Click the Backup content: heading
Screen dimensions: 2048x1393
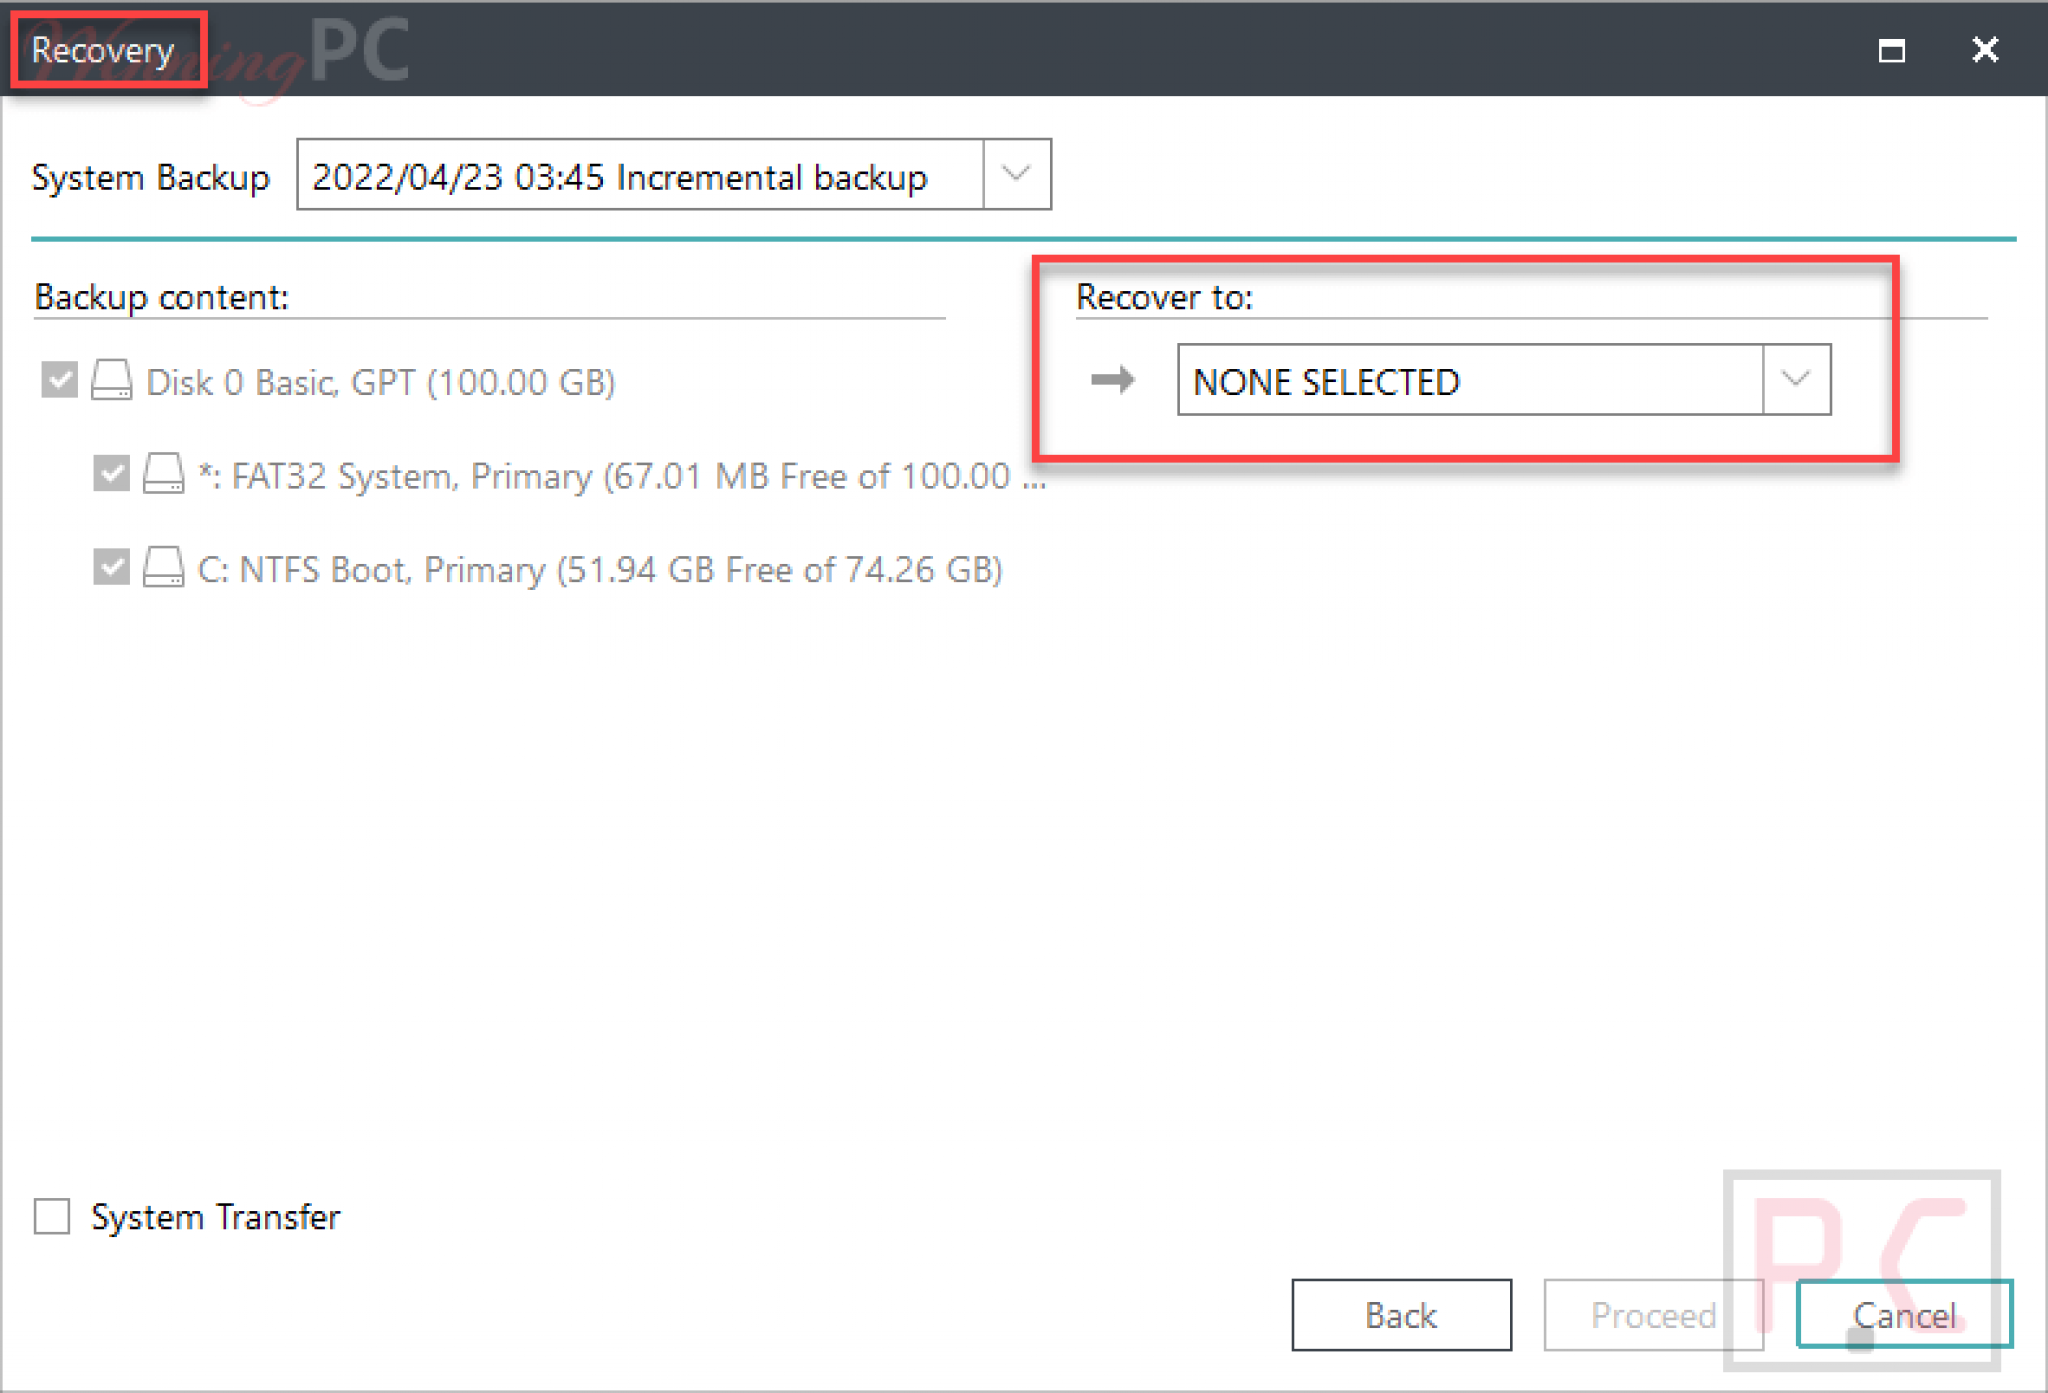(161, 297)
